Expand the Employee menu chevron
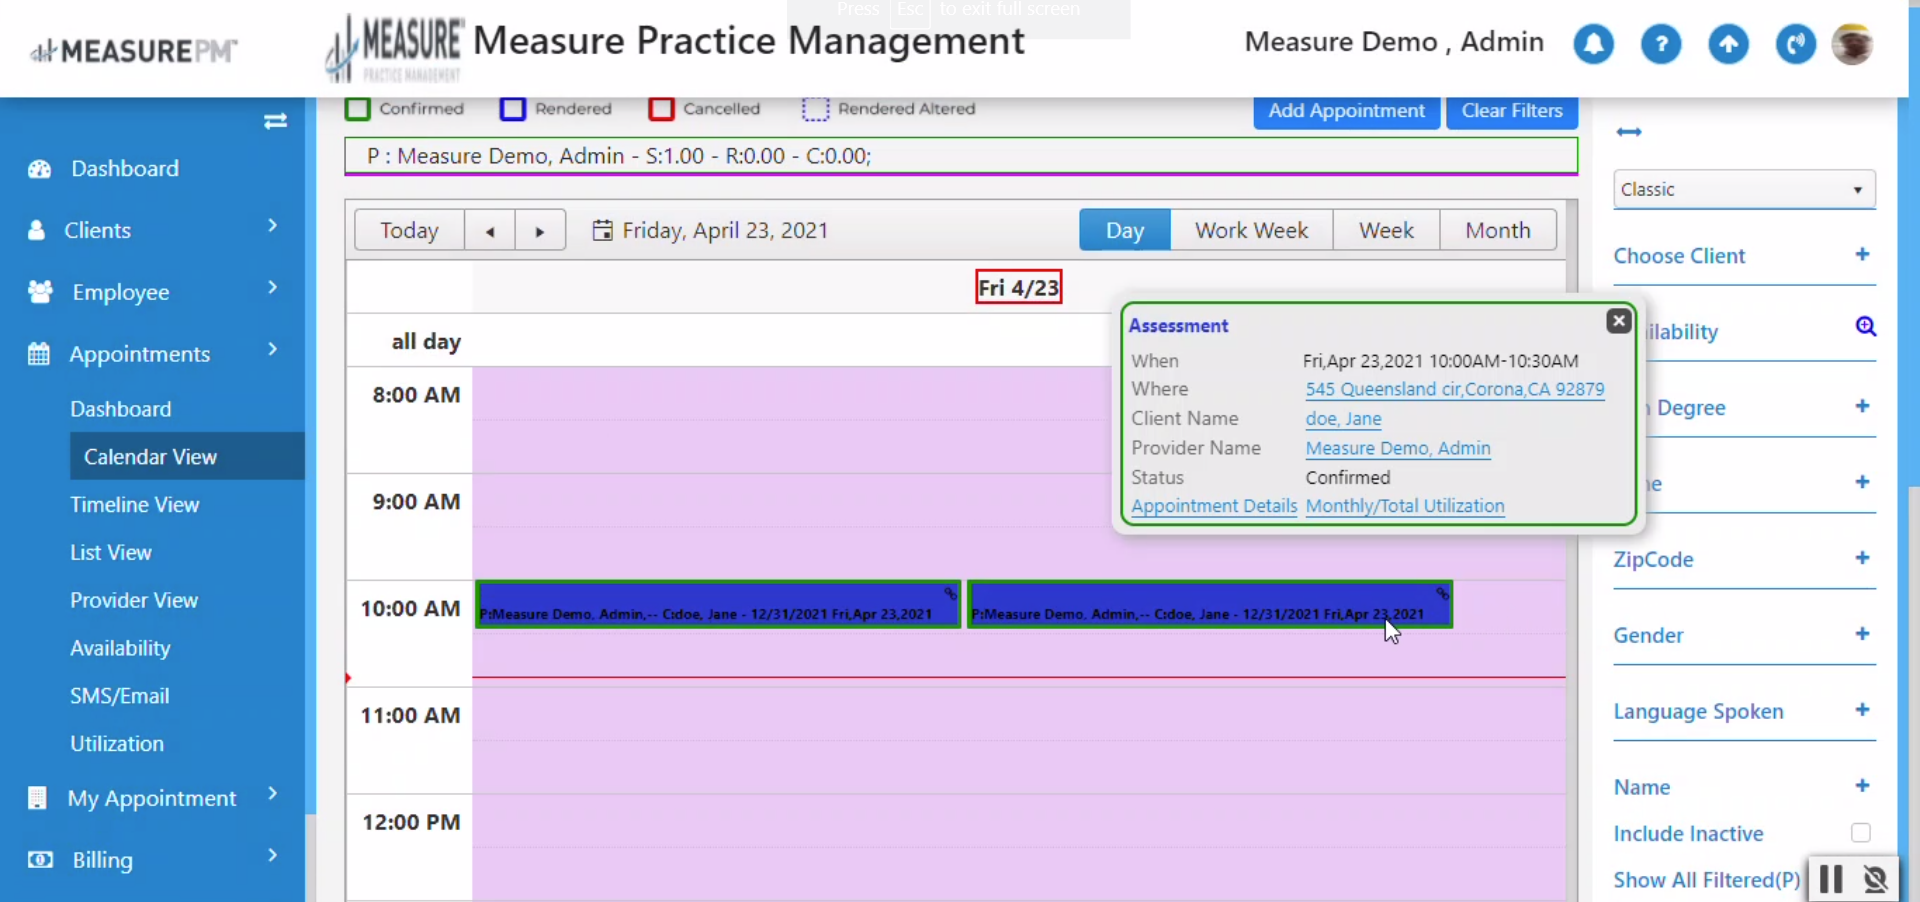 pyautogui.click(x=272, y=288)
